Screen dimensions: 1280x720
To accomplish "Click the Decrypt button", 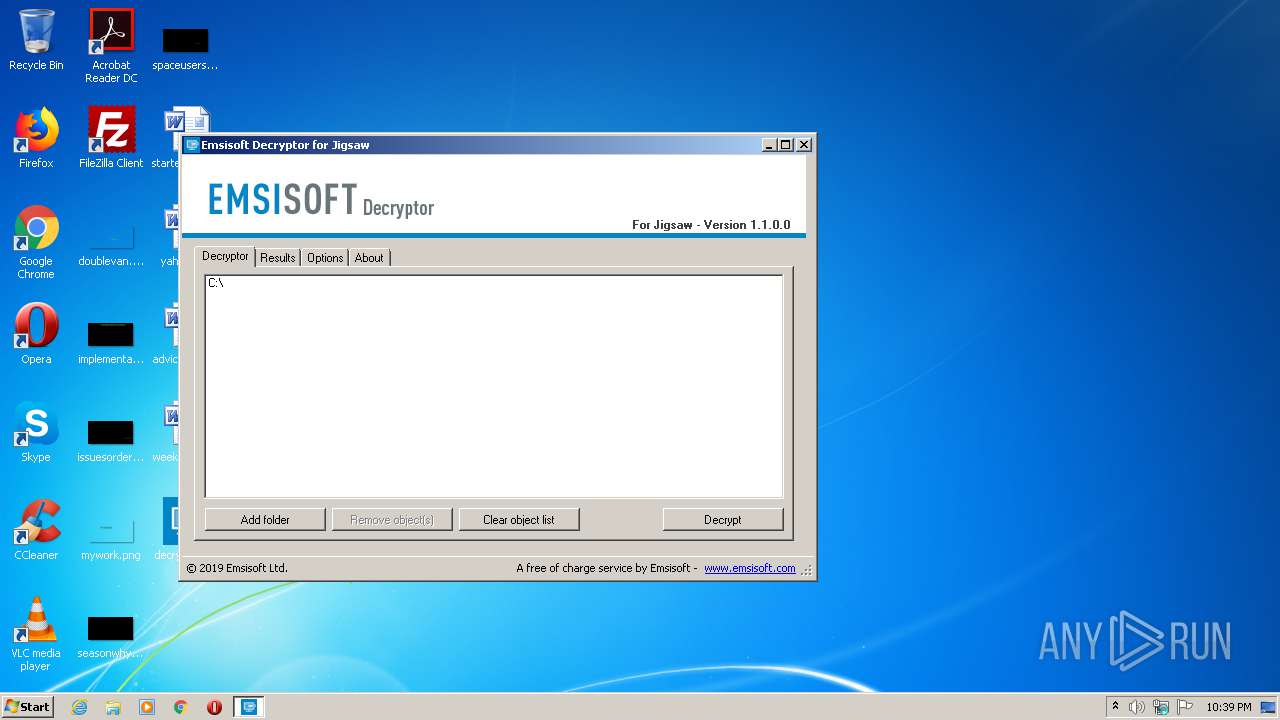I will (723, 520).
